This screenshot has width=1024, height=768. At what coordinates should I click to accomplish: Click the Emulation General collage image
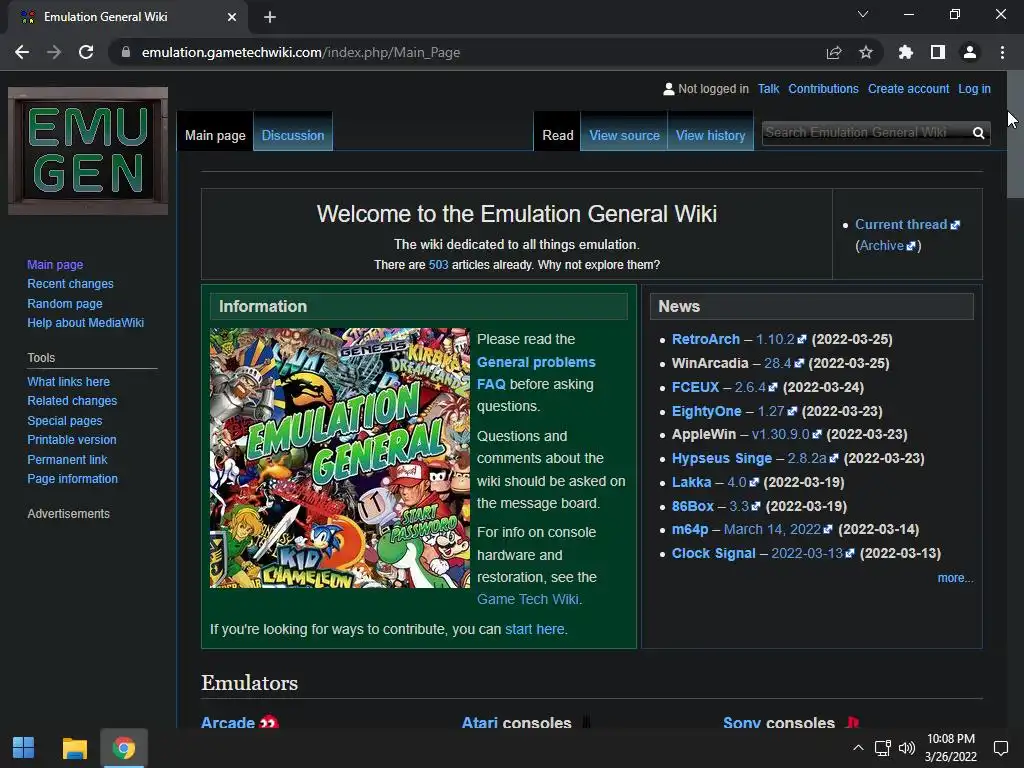pos(340,458)
